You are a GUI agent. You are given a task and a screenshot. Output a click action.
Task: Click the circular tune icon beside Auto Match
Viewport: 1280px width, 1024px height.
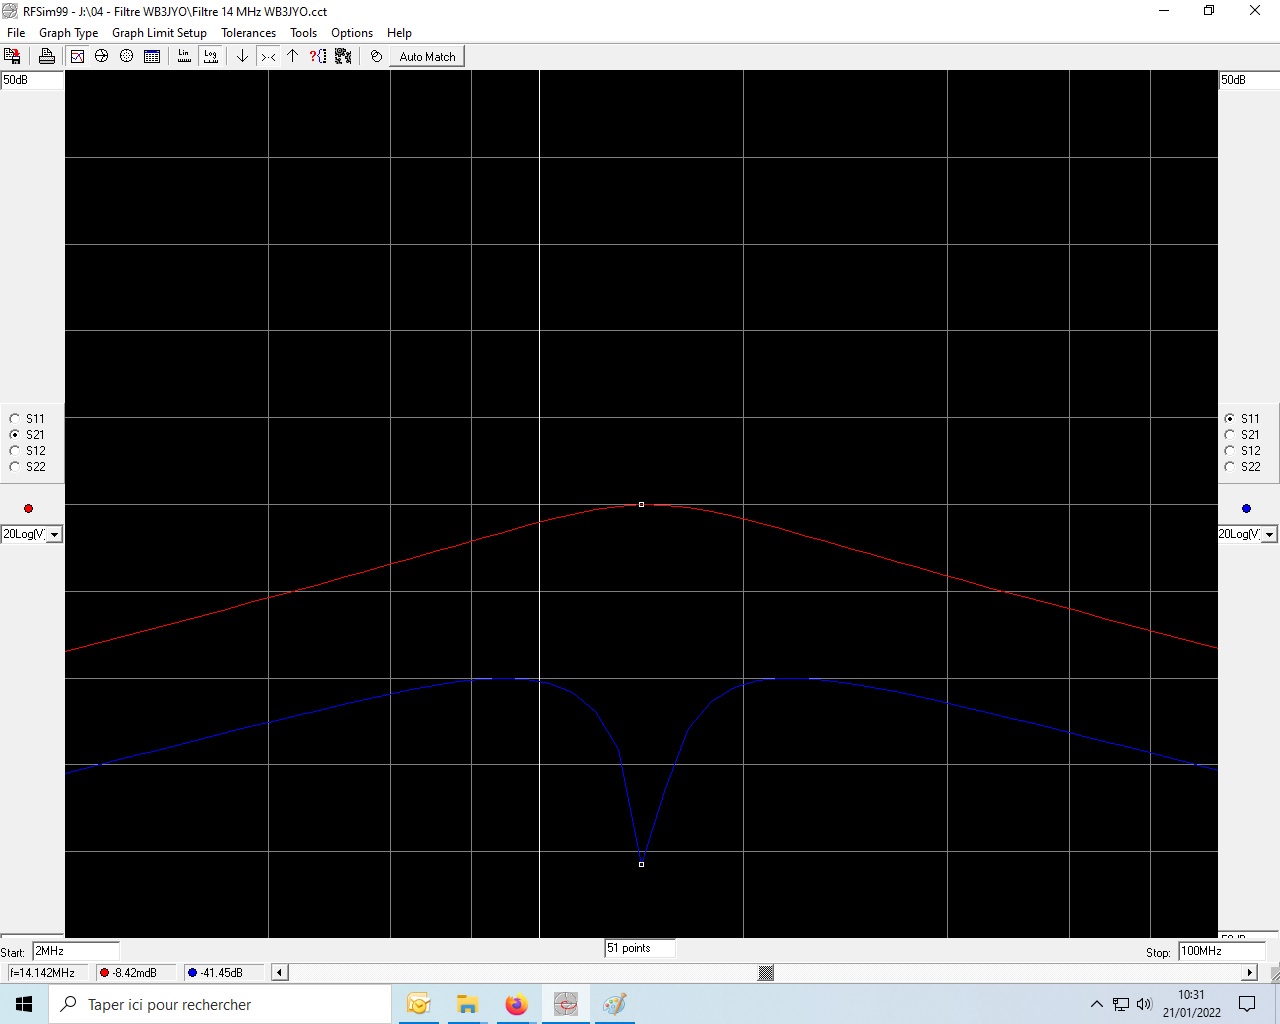[x=376, y=56]
